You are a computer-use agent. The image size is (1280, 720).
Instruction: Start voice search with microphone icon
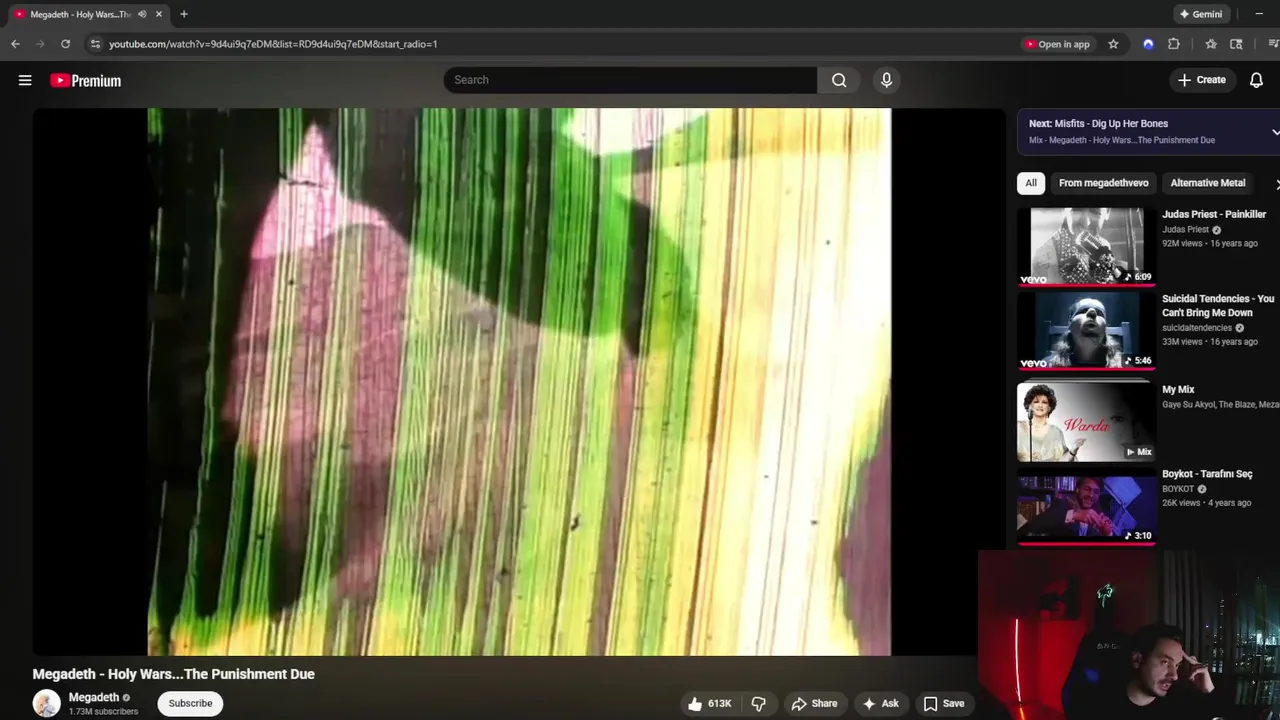tap(886, 80)
